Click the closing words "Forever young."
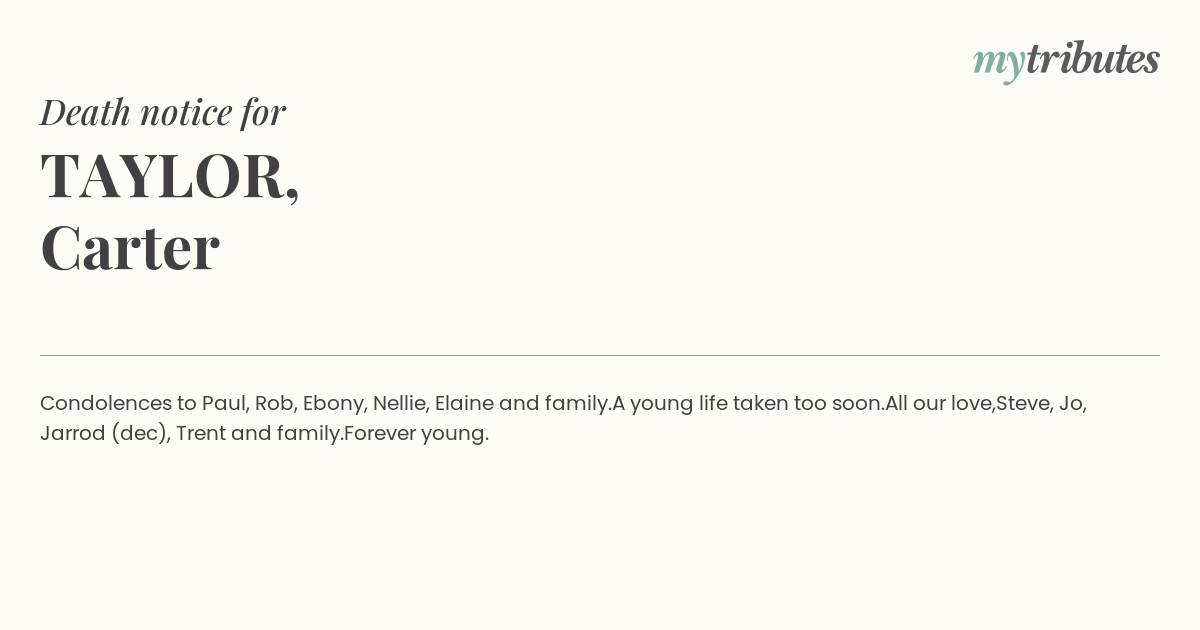This screenshot has width=1200, height=630. pyautogui.click(x=416, y=433)
